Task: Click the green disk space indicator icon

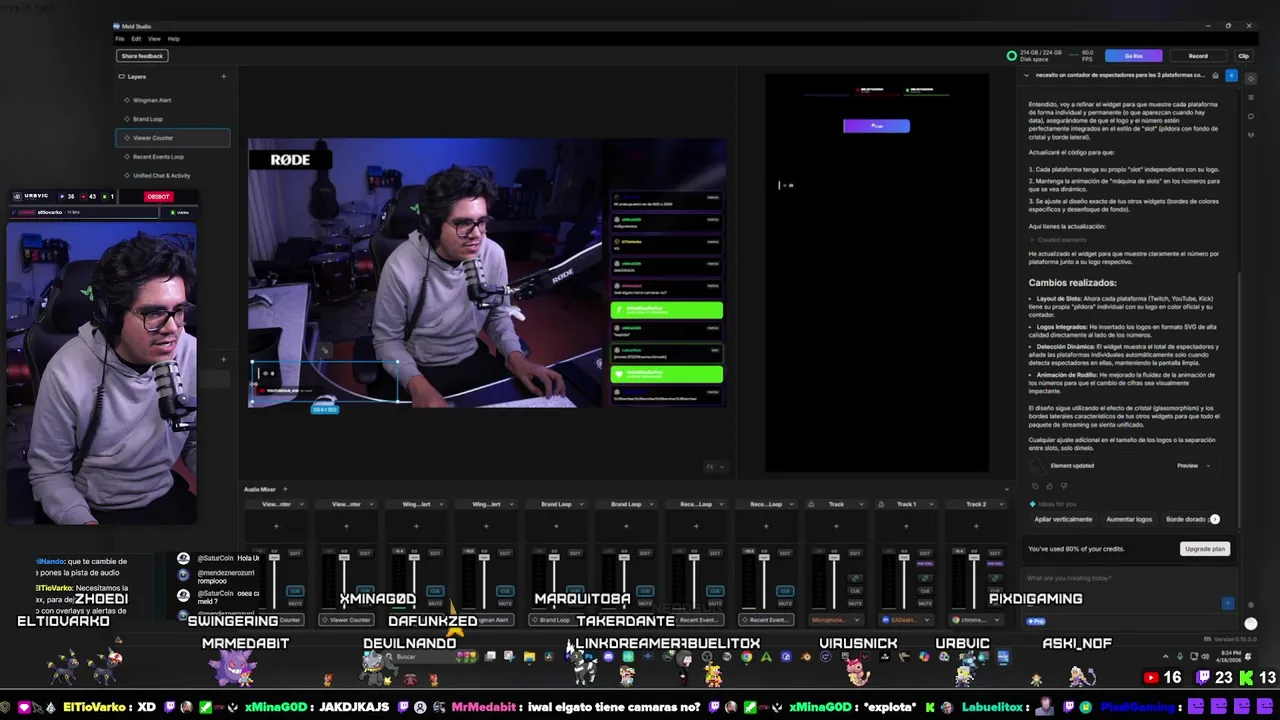Action: [1012, 56]
